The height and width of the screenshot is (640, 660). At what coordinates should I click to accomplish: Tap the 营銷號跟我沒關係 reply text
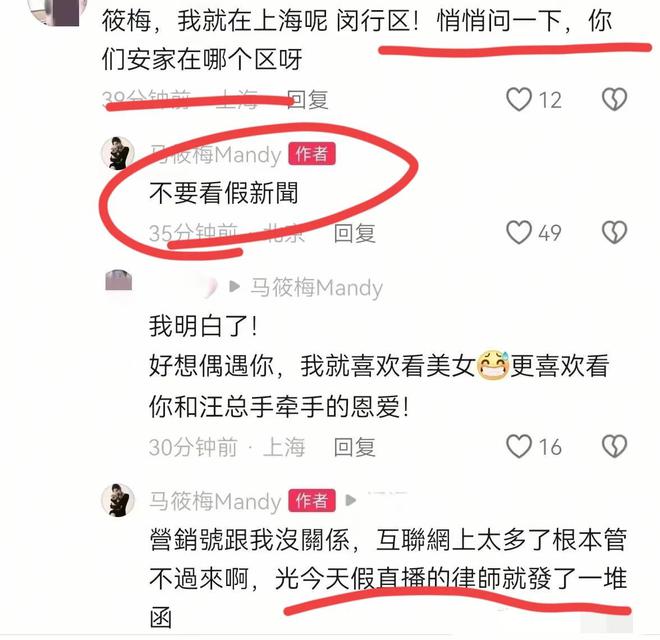pyautogui.click(x=388, y=580)
